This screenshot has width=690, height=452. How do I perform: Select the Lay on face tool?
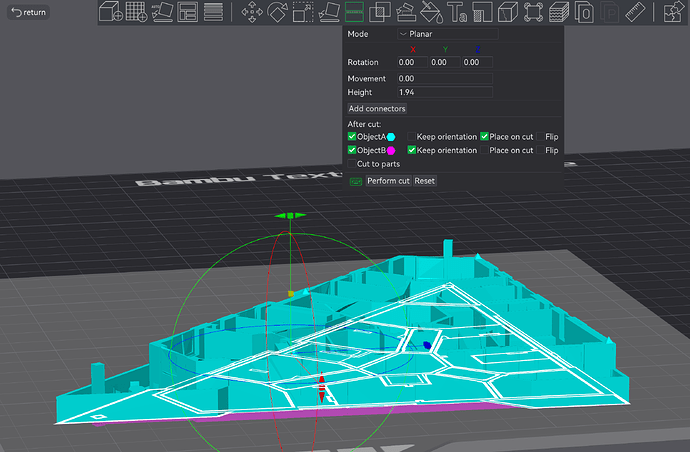point(329,12)
